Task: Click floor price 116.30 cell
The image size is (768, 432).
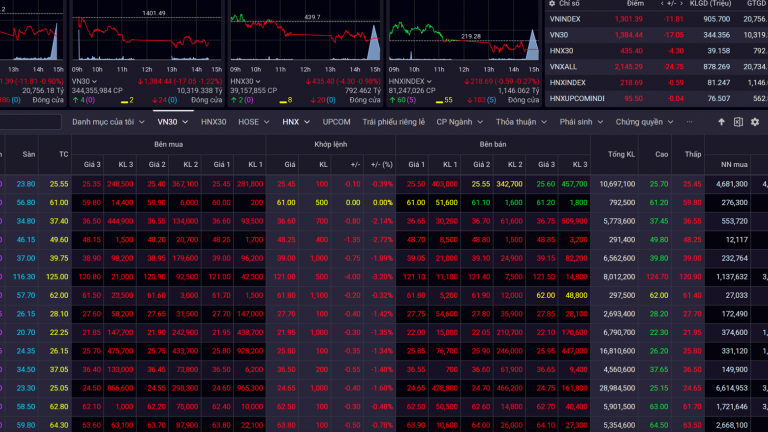Action: click(24, 277)
